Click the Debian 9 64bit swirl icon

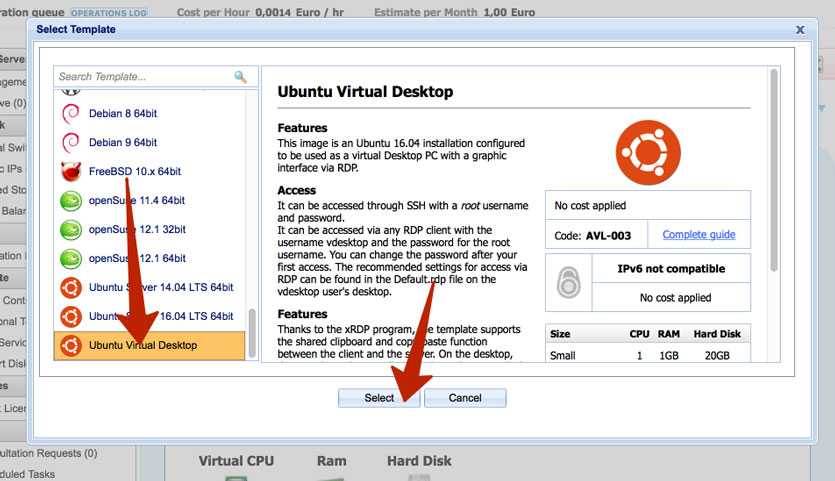click(70, 142)
